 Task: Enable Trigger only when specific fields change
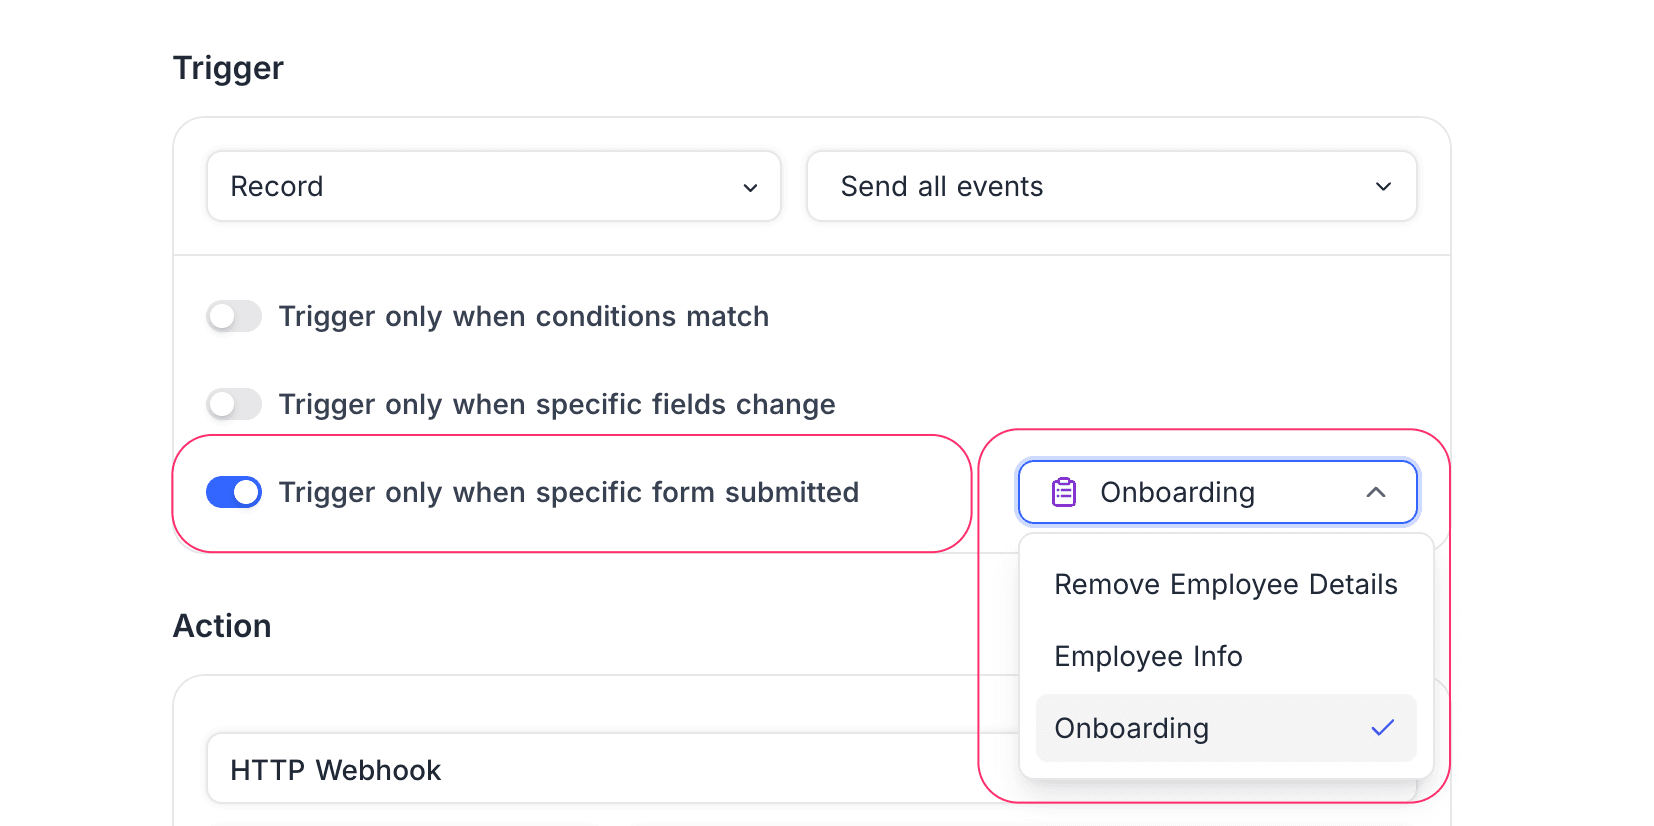click(x=233, y=404)
